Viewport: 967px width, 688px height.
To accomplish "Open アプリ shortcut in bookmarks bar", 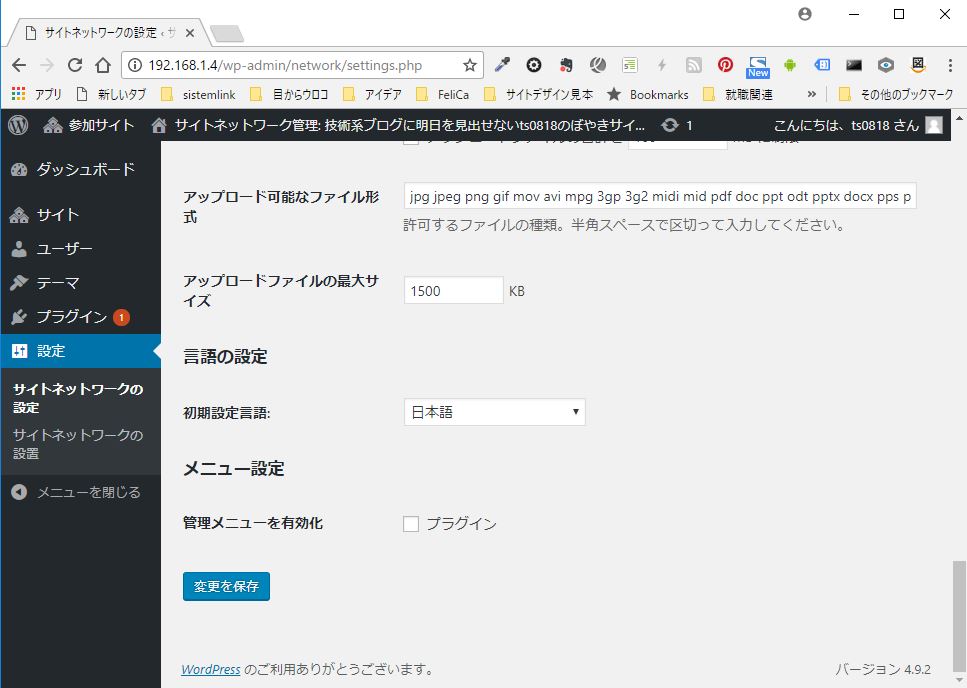I will (37, 94).
